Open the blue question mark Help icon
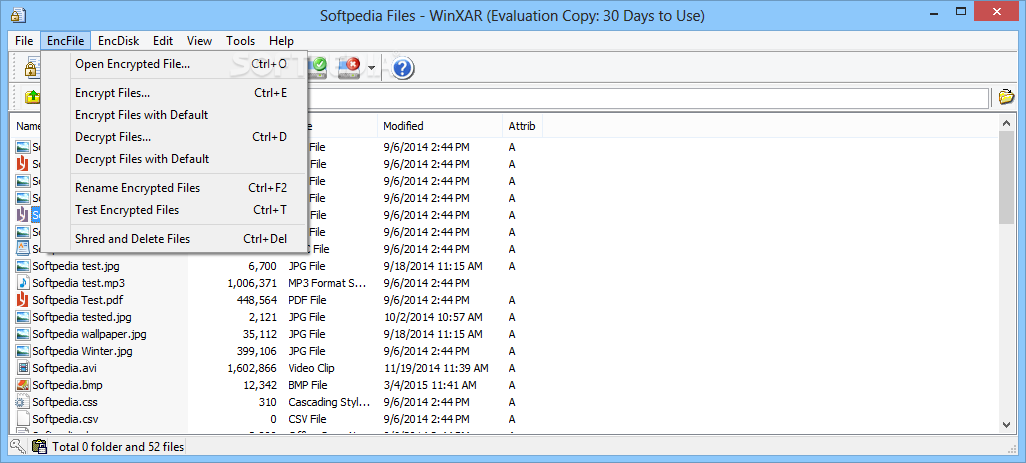Viewport: 1026px width, 463px height. (x=403, y=67)
